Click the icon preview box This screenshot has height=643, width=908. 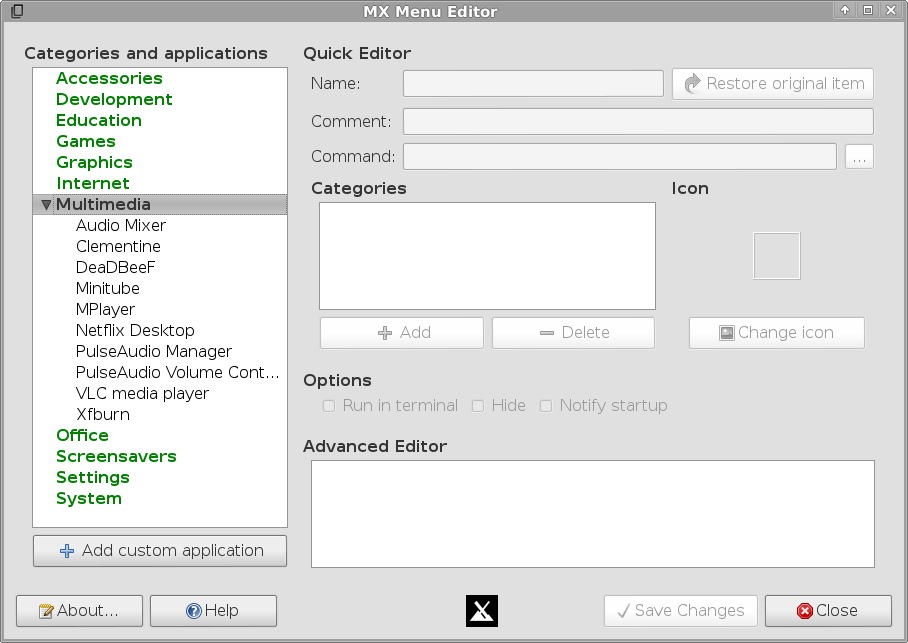click(777, 256)
